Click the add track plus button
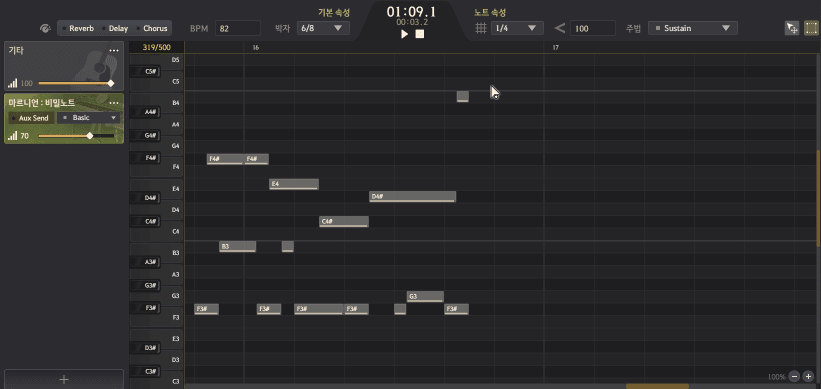 click(64, 379)
